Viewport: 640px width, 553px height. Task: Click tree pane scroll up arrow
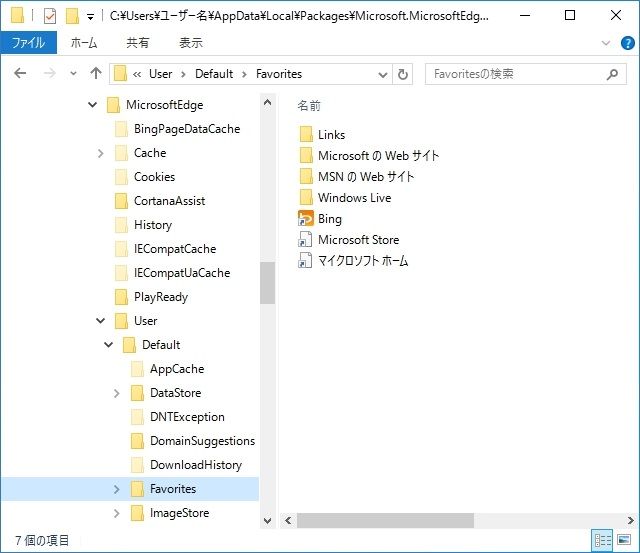(x=267, y=102)
